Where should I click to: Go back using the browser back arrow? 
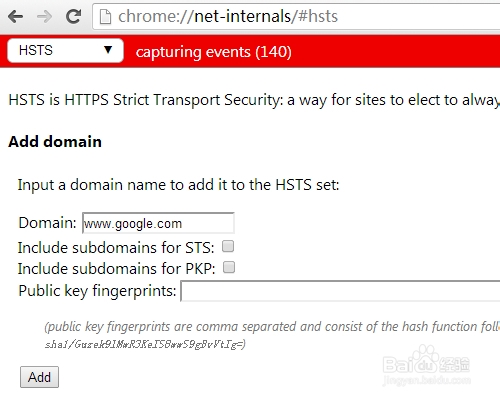(15, 16)
